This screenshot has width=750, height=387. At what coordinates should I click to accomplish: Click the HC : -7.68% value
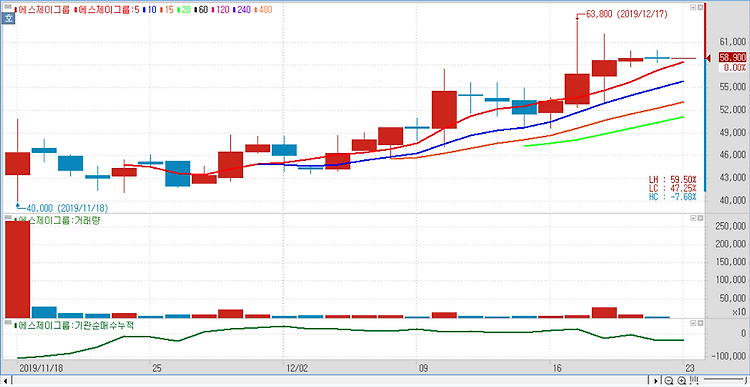pos(673,197)
